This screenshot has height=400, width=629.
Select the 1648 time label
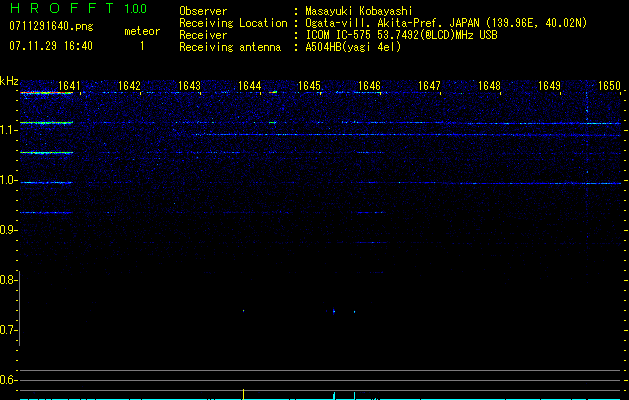click(x=489, y=86)
